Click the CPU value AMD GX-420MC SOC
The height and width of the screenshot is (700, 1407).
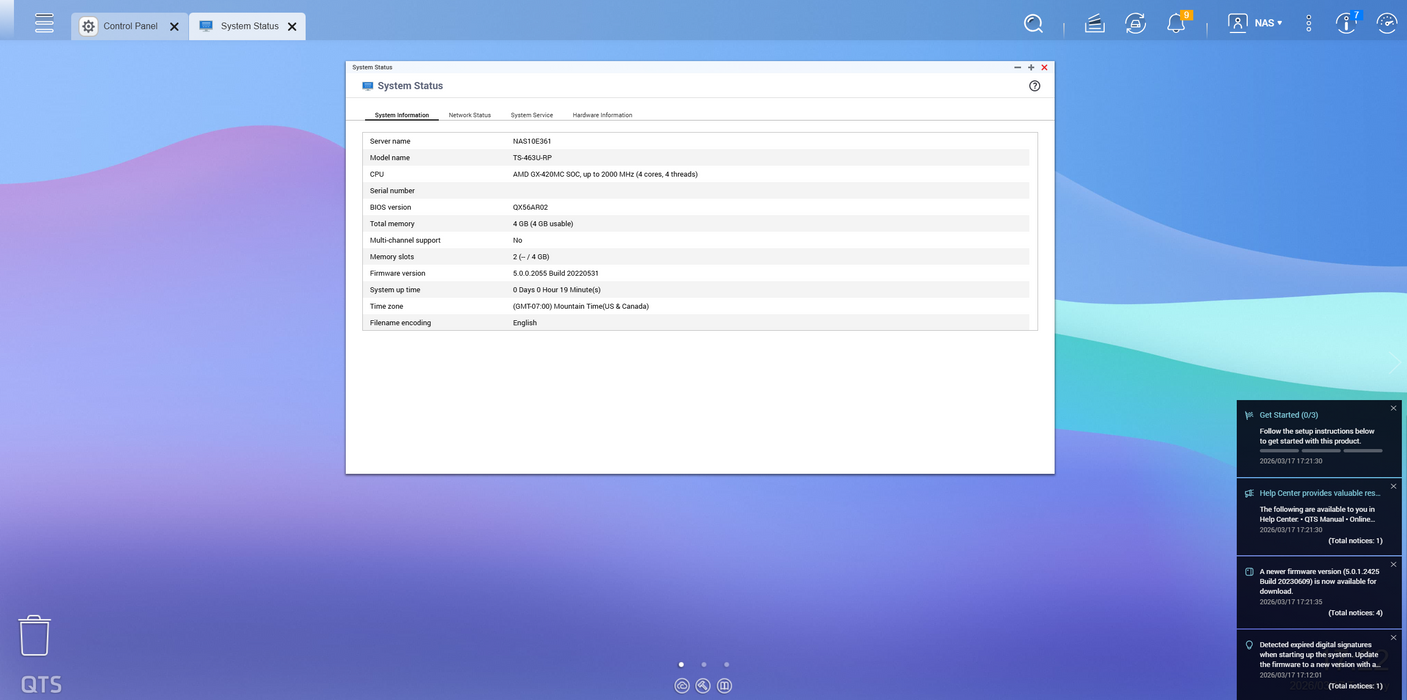click(605, 174)
